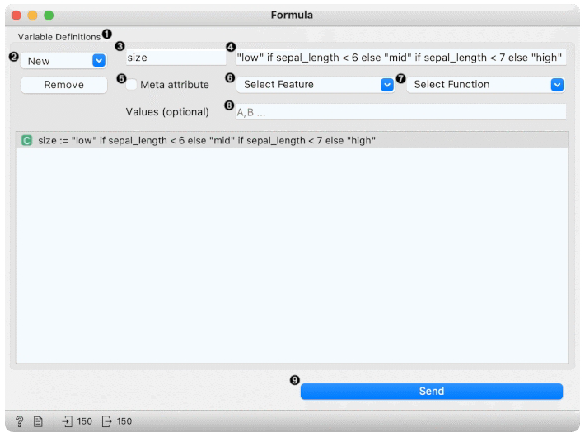Screen dimensions: 582x432
Task: Click the input count 150 in status bar
Action: [84, 421]
